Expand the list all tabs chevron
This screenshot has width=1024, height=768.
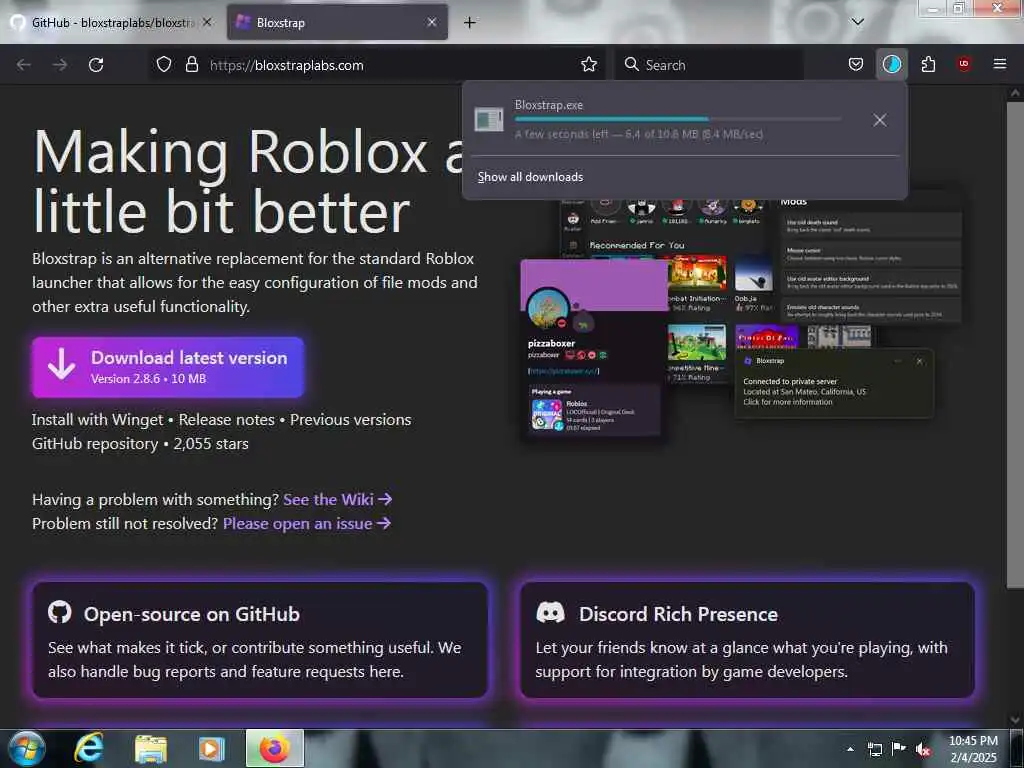(857, 22)
